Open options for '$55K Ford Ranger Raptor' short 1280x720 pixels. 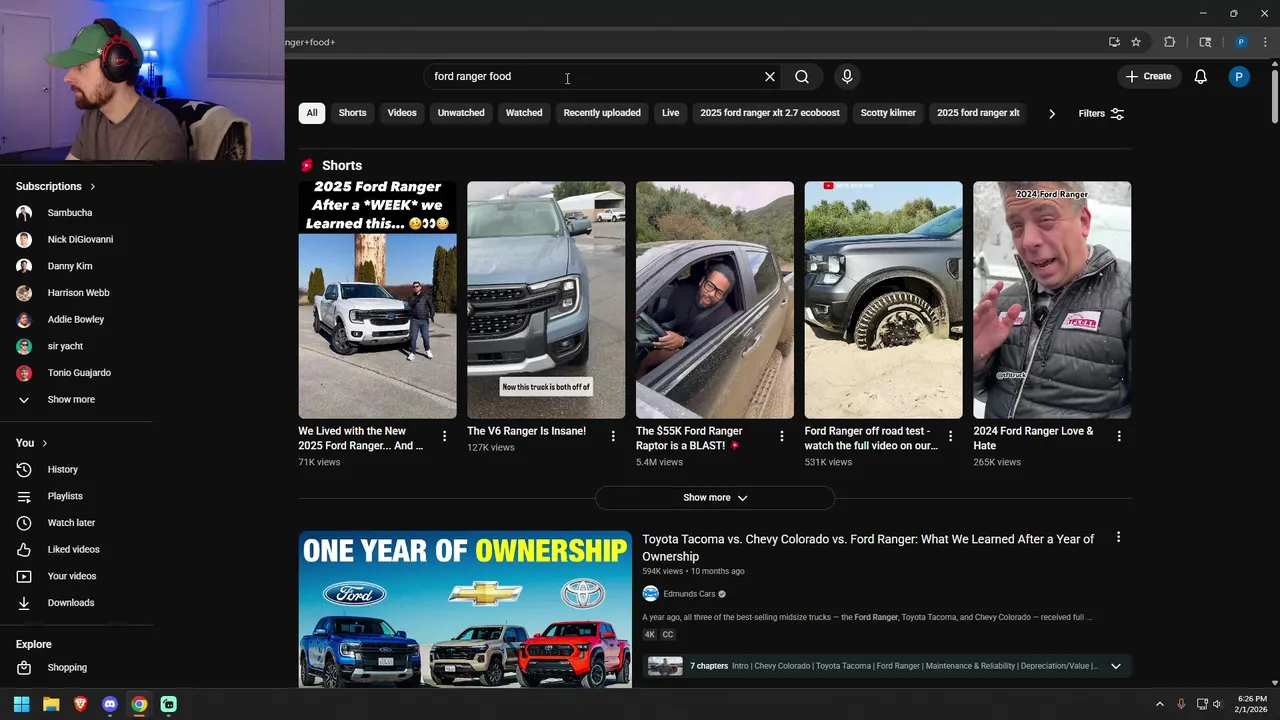click(782, 436)
